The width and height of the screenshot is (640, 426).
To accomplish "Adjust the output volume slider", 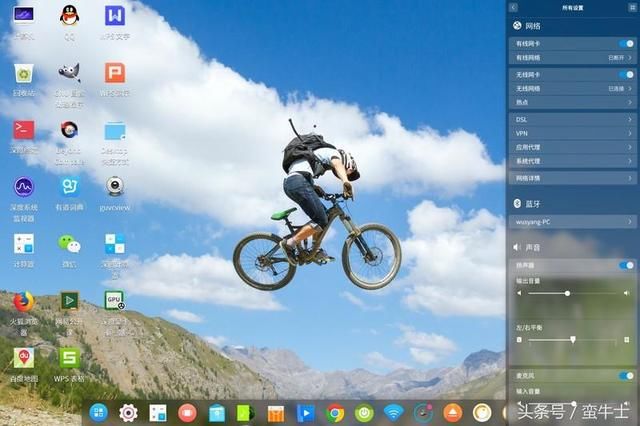I will (572, 293).
